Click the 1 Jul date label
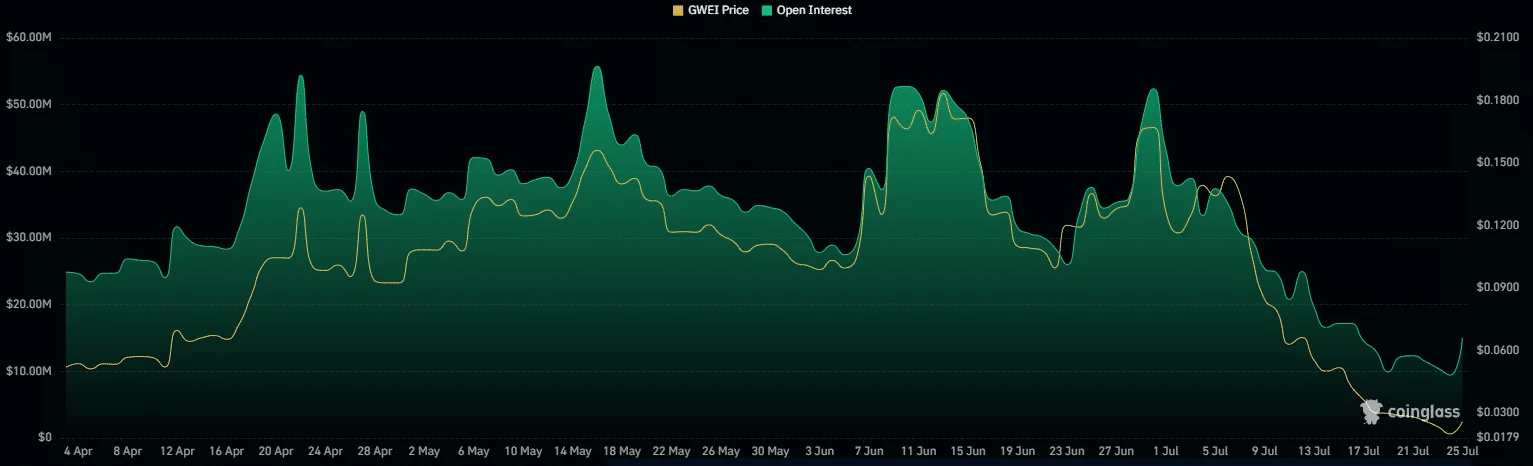Screen dimensions: 1533x466 click(1167, 452)
